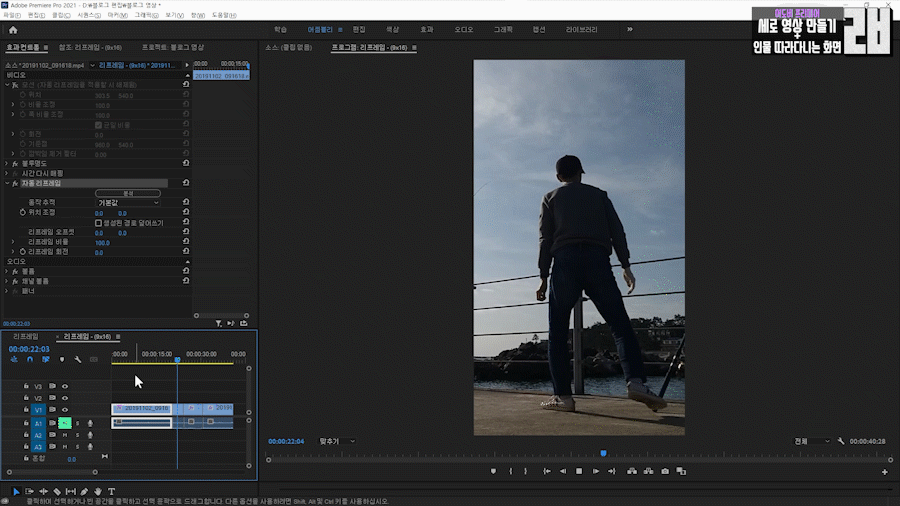Select the Ripple Edit tool
Viewport: 900px width, 506px height.
pos(43,492)
